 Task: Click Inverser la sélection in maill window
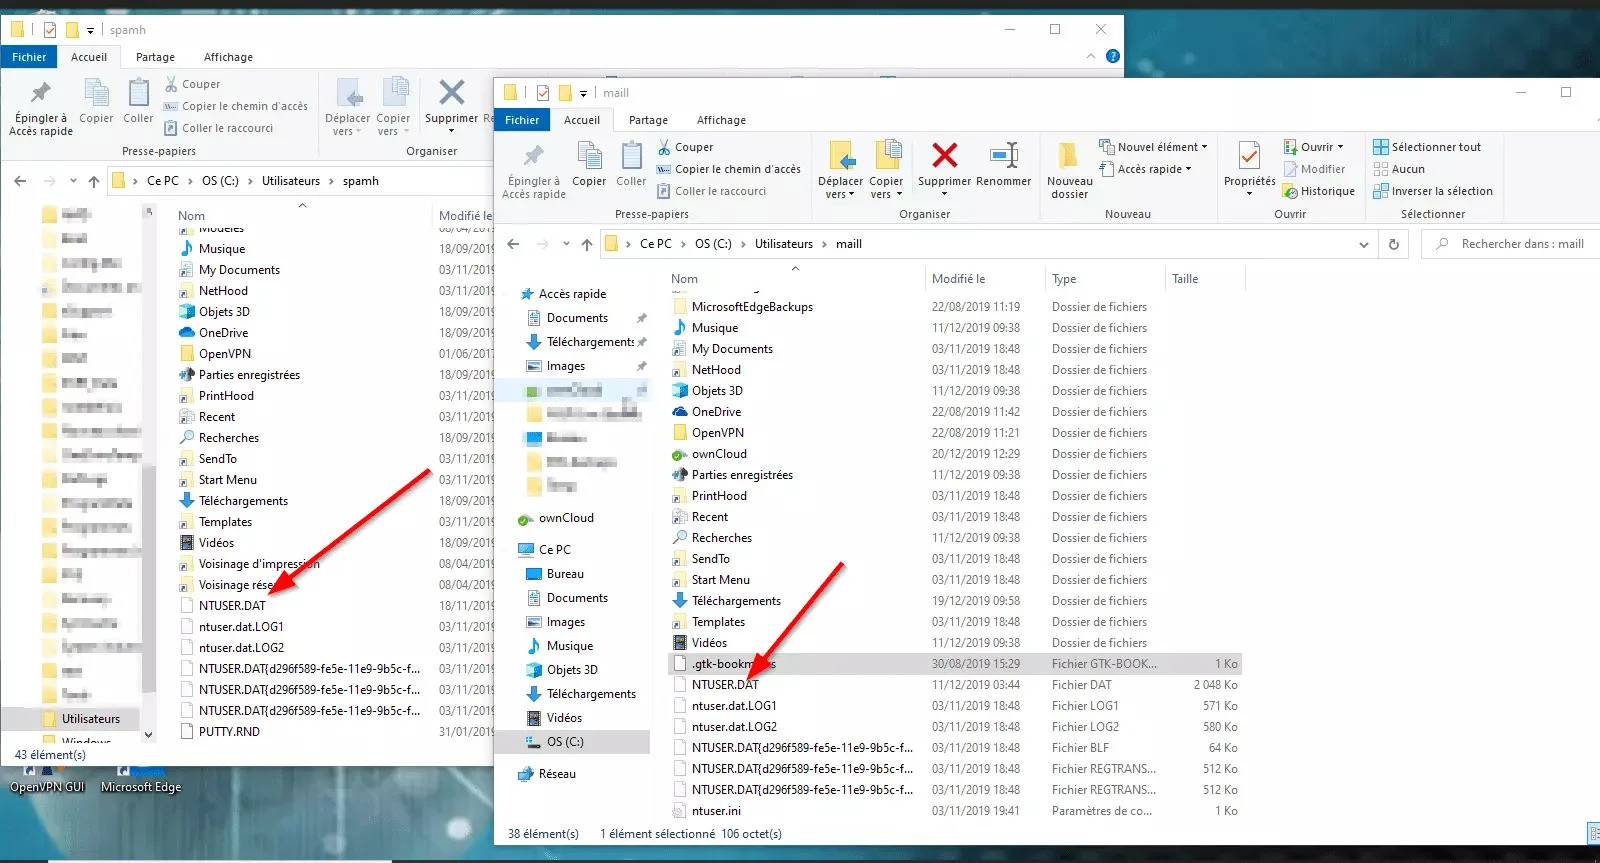[x=1433, y=191]
